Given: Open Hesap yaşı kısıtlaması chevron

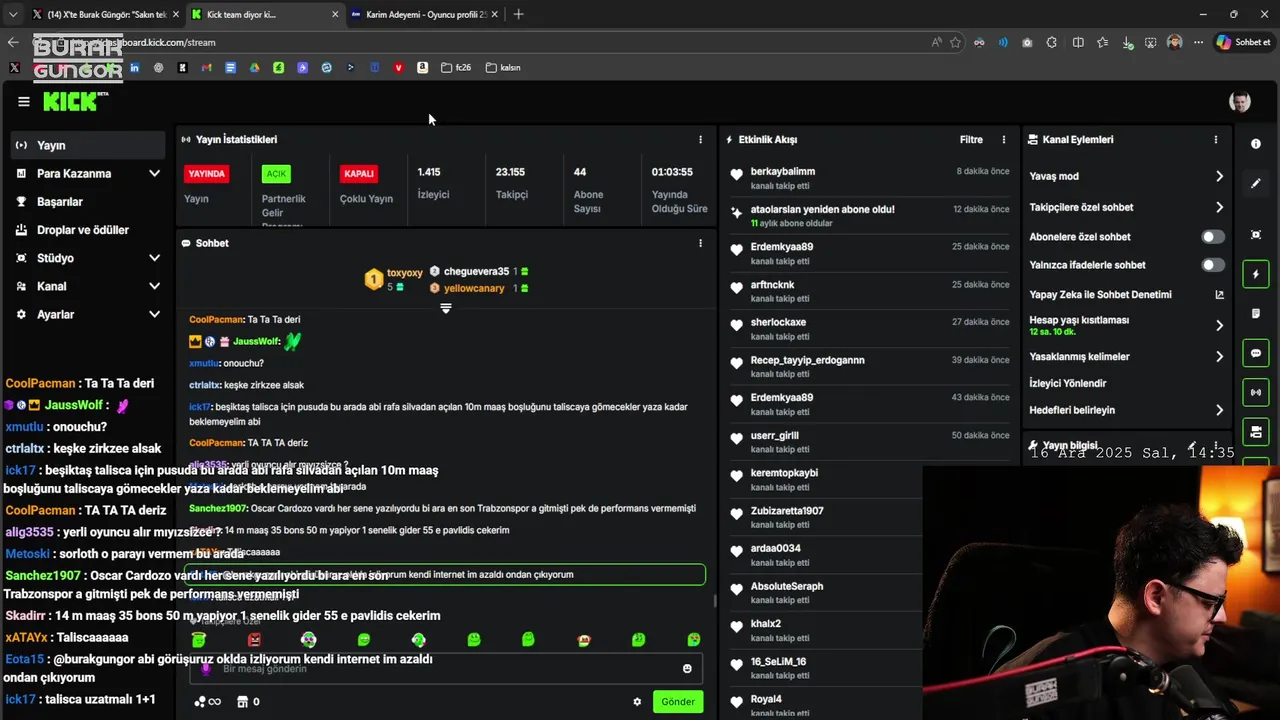Looking at the screenshot, I should (1219, 325).
